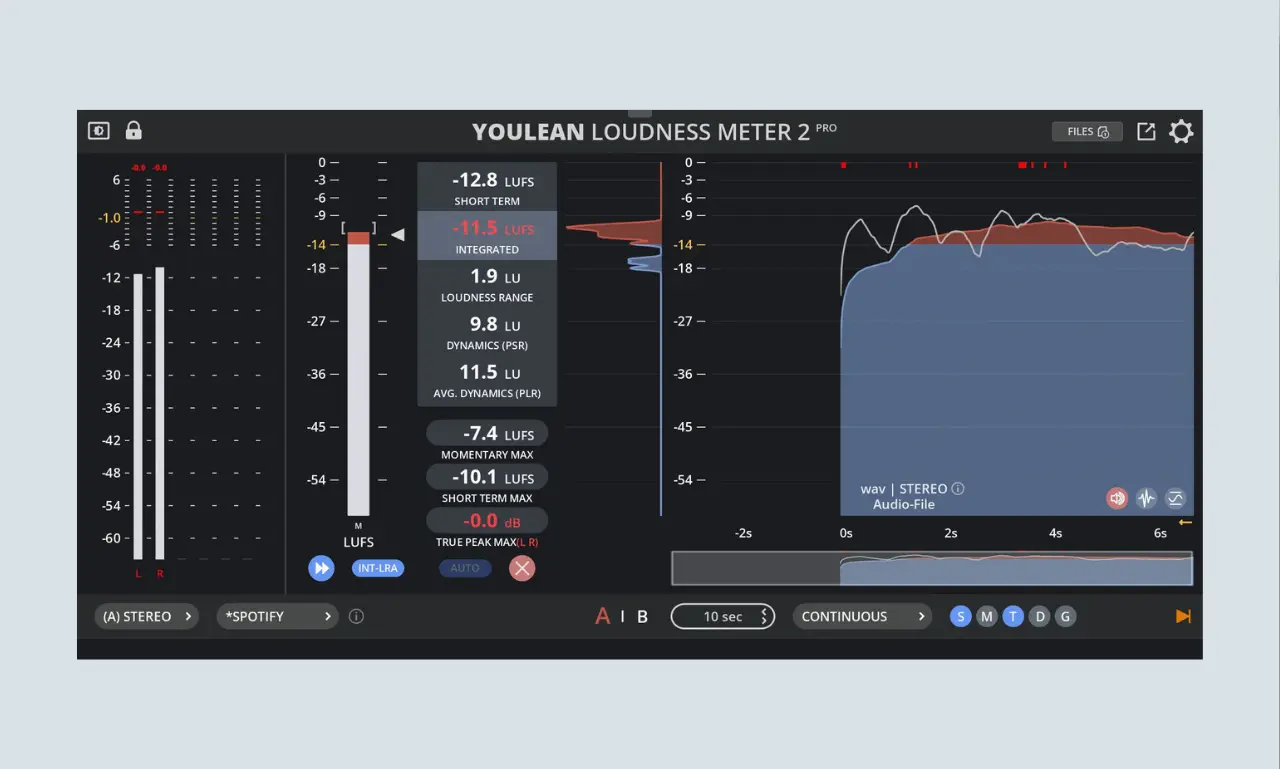This screenshot has width=1280, height=769.
Task: Click the info icon beside SPOTIFY preset
Action: coord(356,616)
